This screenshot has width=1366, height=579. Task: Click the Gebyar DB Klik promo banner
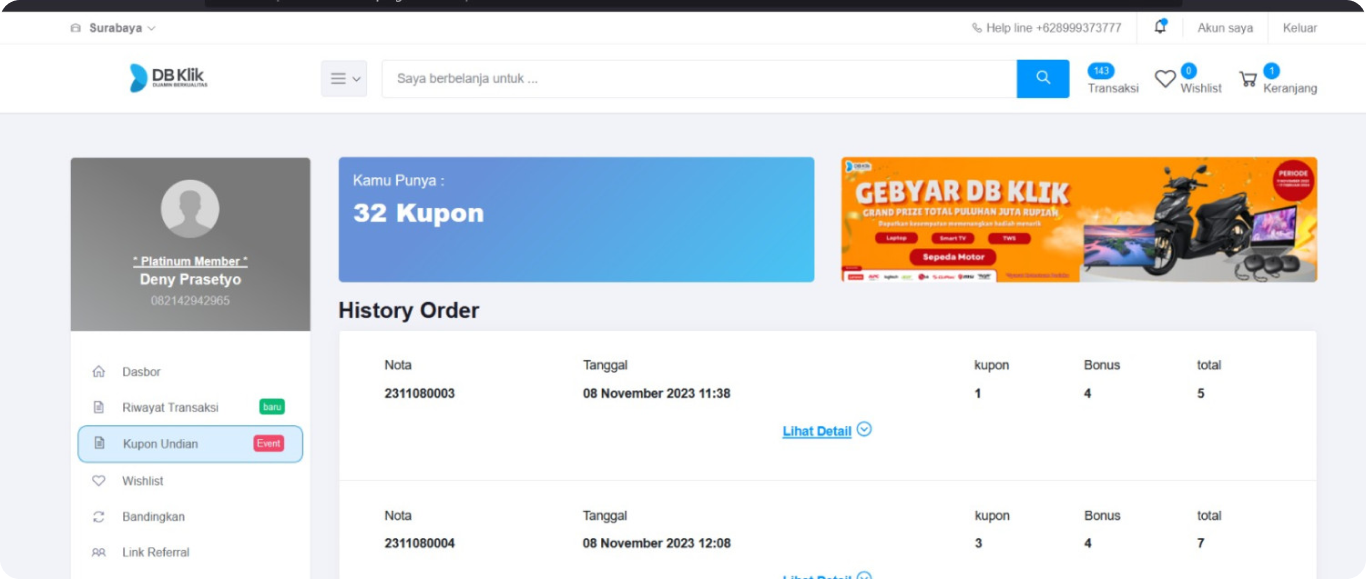point(1078,219)
